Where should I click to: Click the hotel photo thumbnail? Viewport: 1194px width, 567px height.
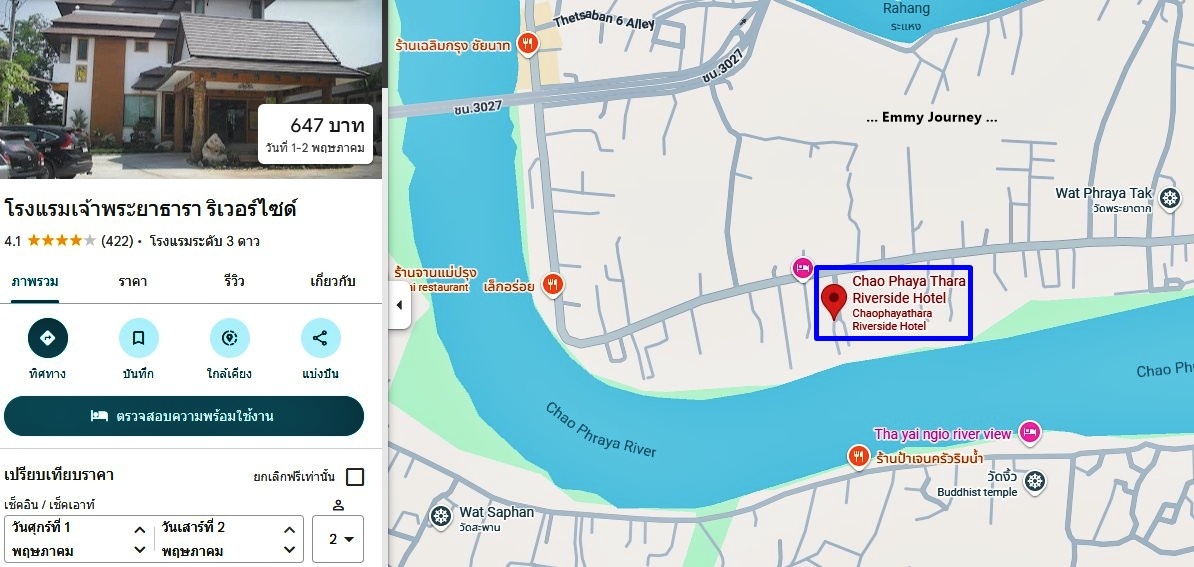(x=190, y=89)
